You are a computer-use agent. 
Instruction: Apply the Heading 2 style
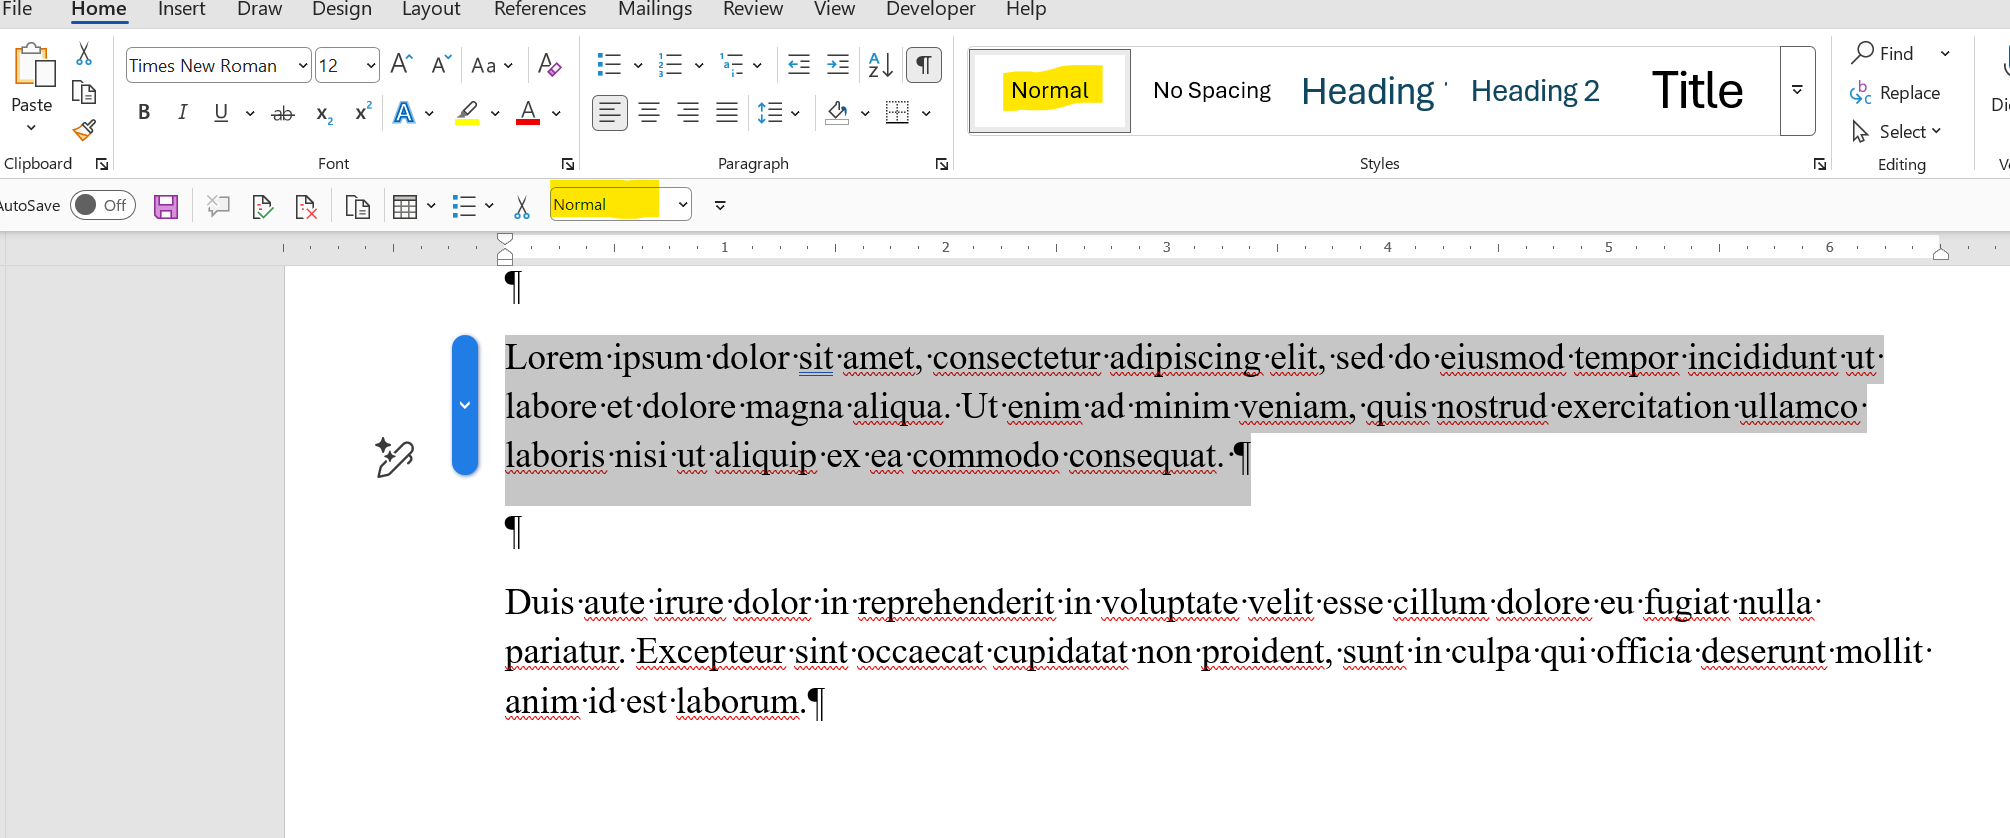click(1535, 91)
